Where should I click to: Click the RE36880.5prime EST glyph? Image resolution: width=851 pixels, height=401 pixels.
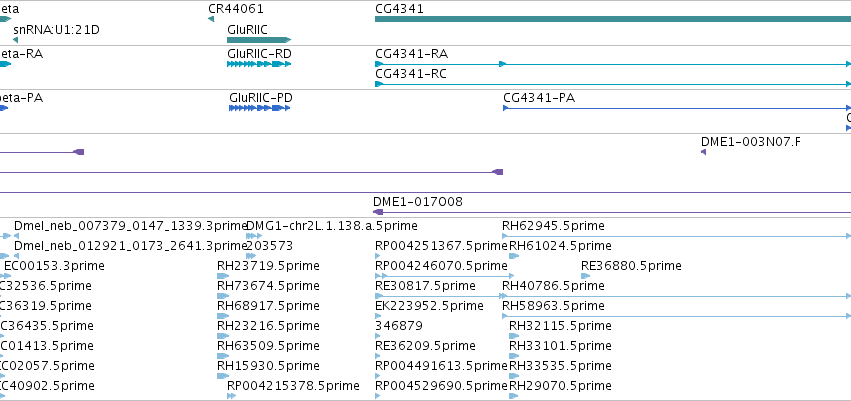(x=585, y=276)
